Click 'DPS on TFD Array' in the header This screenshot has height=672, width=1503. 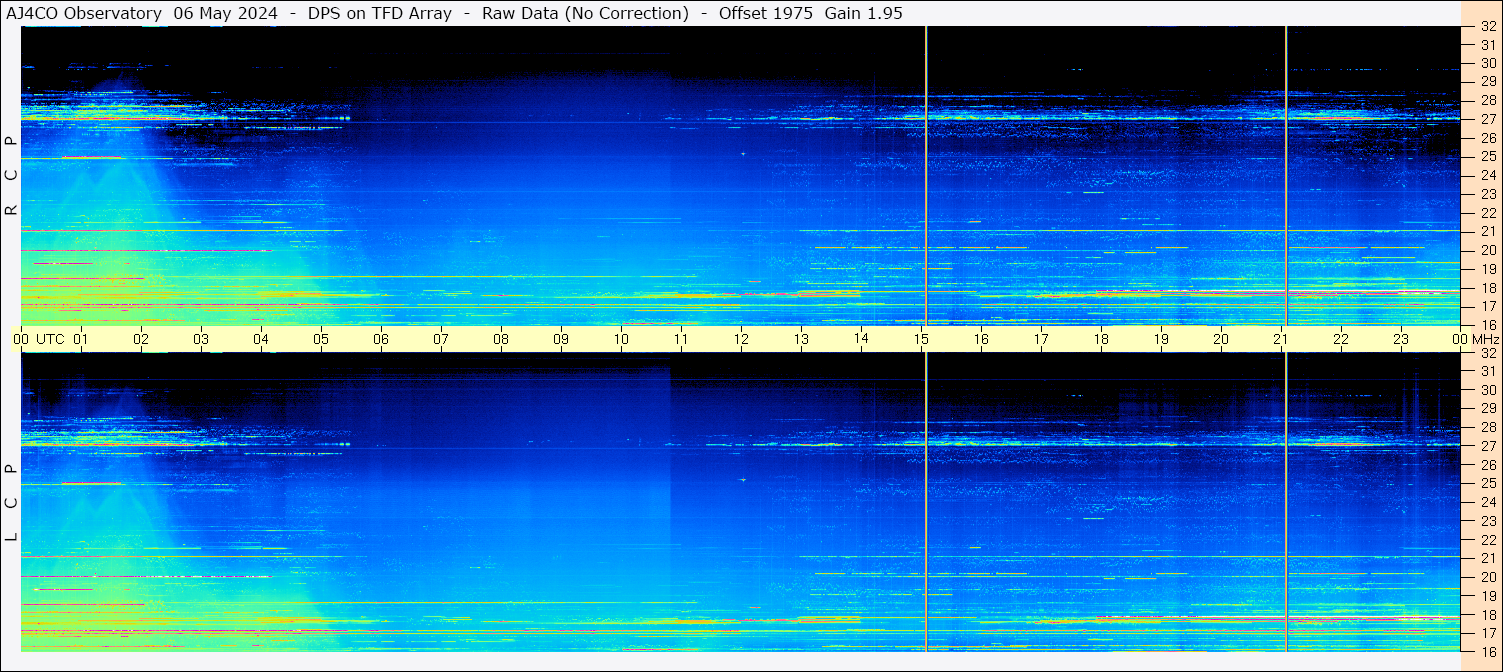pos(381,13)
